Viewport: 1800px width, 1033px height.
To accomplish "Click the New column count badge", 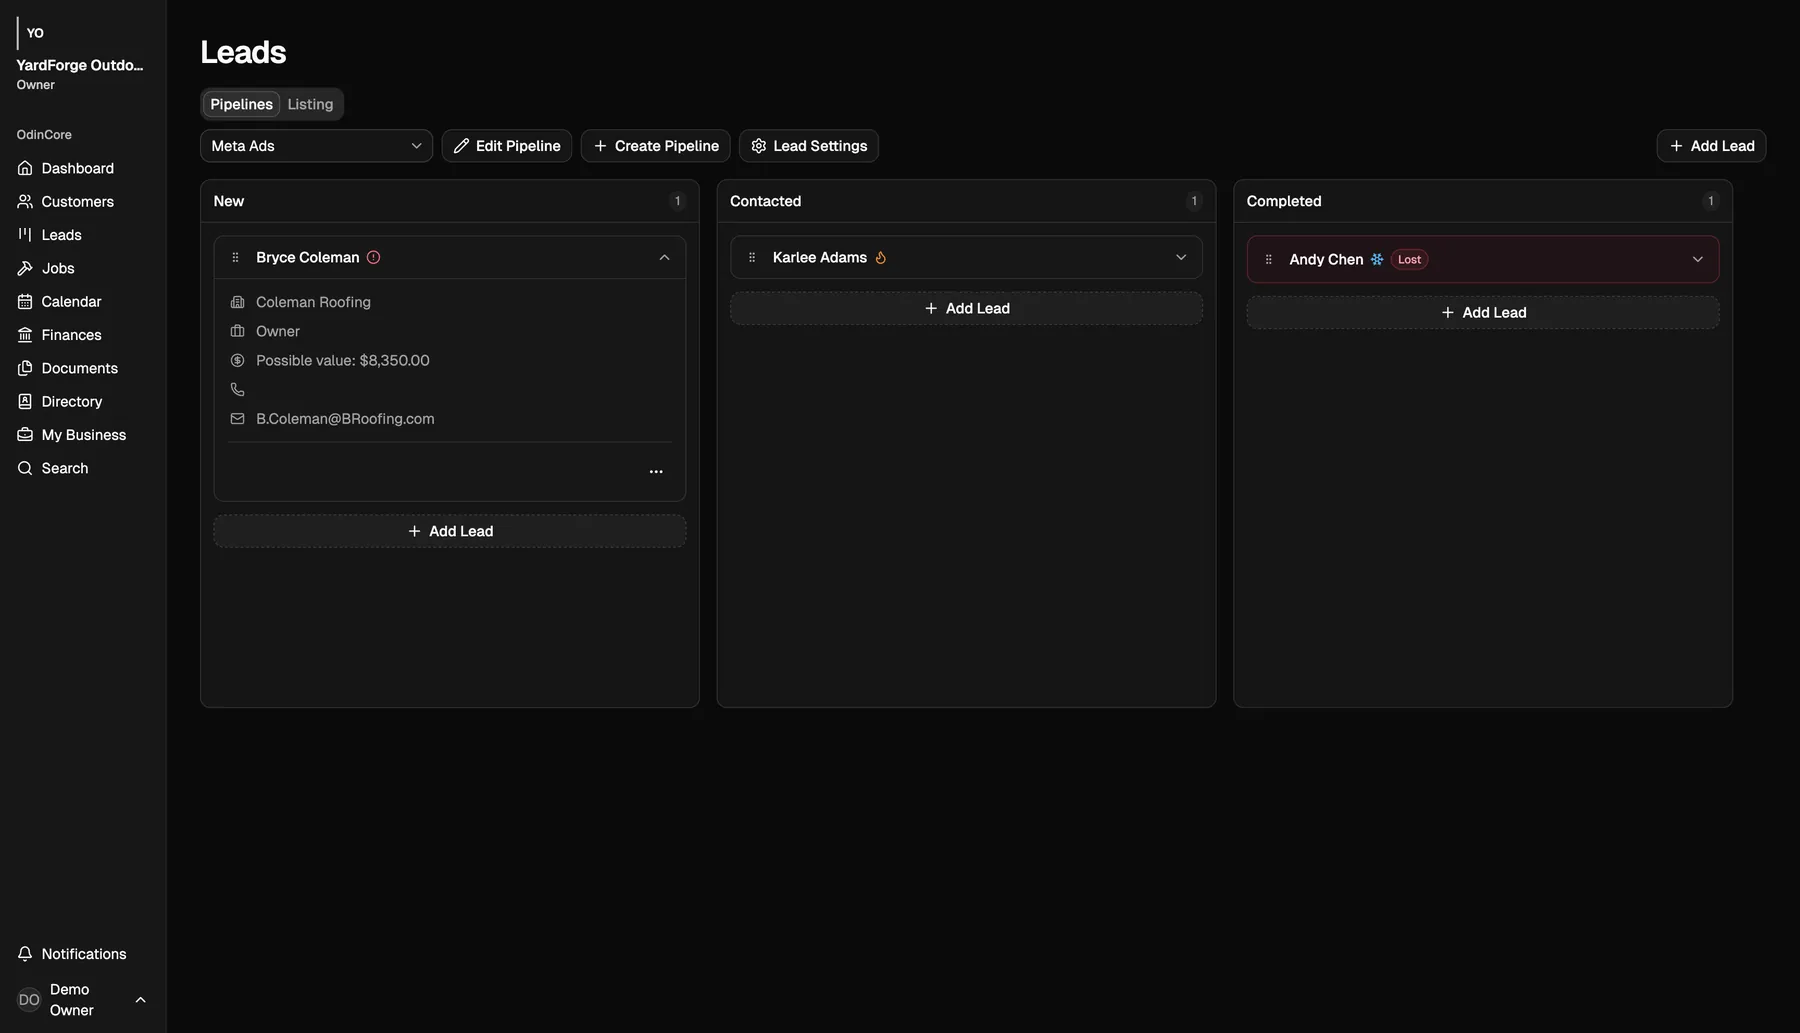I will click(677, 202).
